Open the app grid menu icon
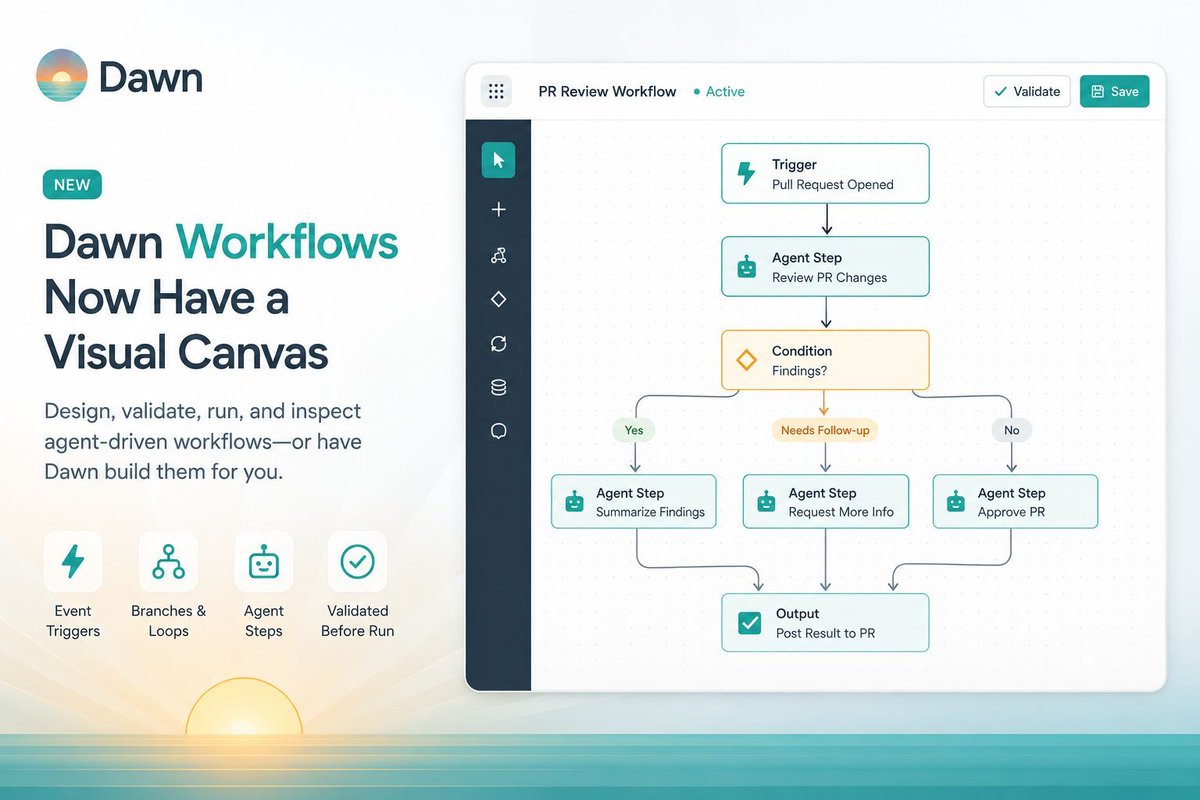 (496, 92)
